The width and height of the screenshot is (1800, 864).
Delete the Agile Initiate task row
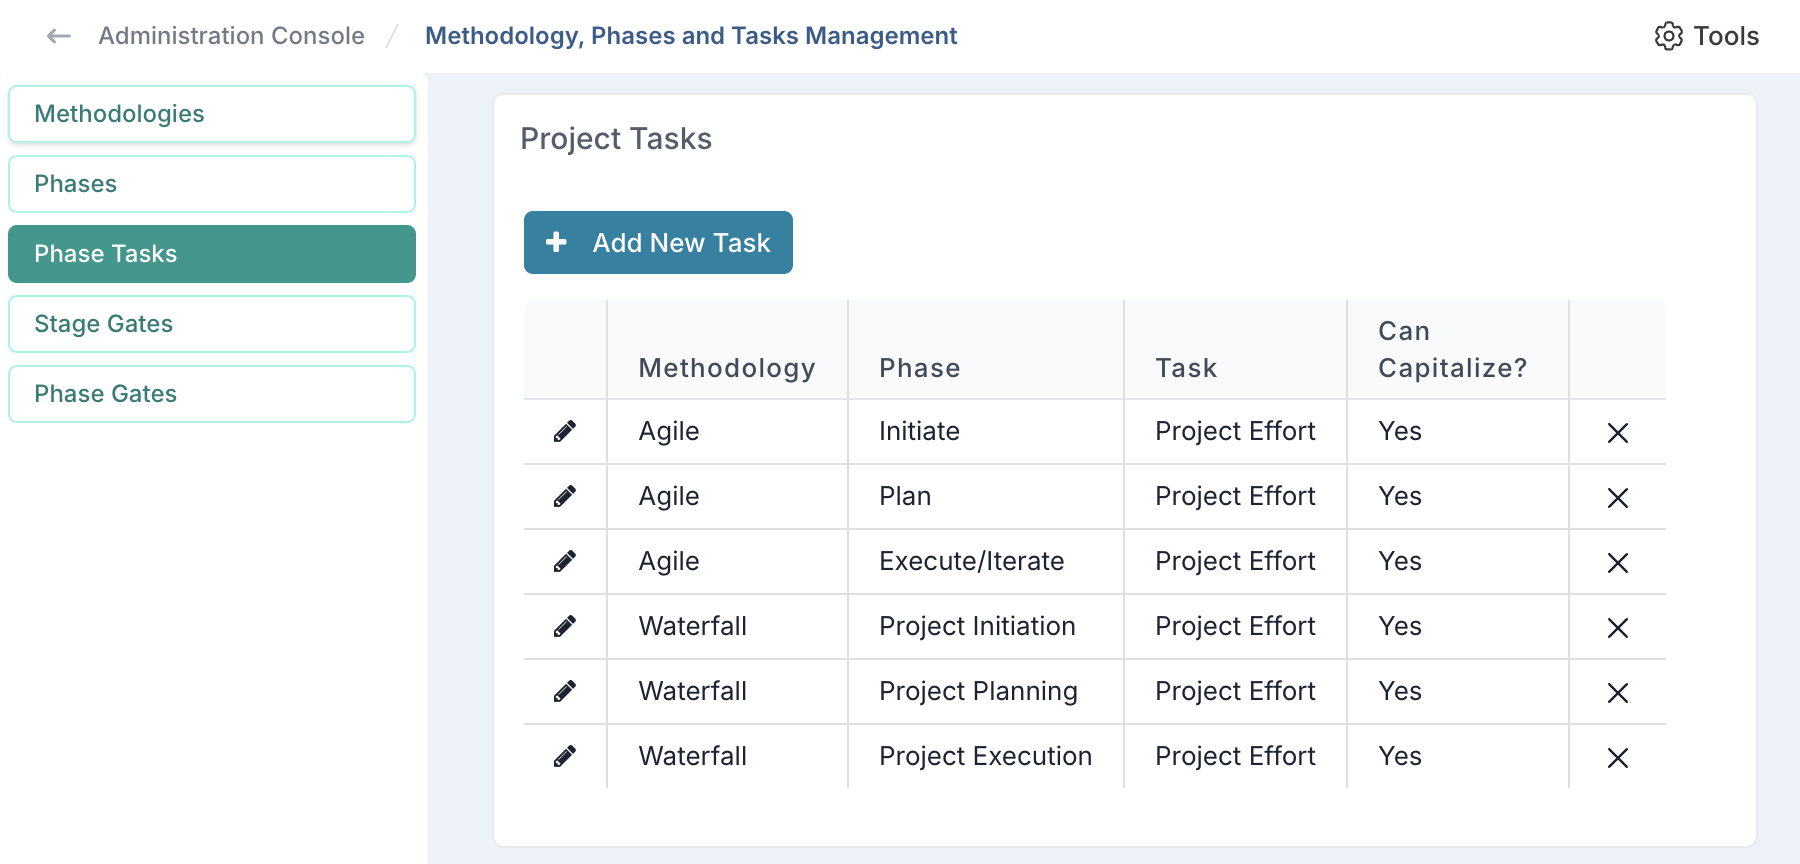coord(1617,433)
